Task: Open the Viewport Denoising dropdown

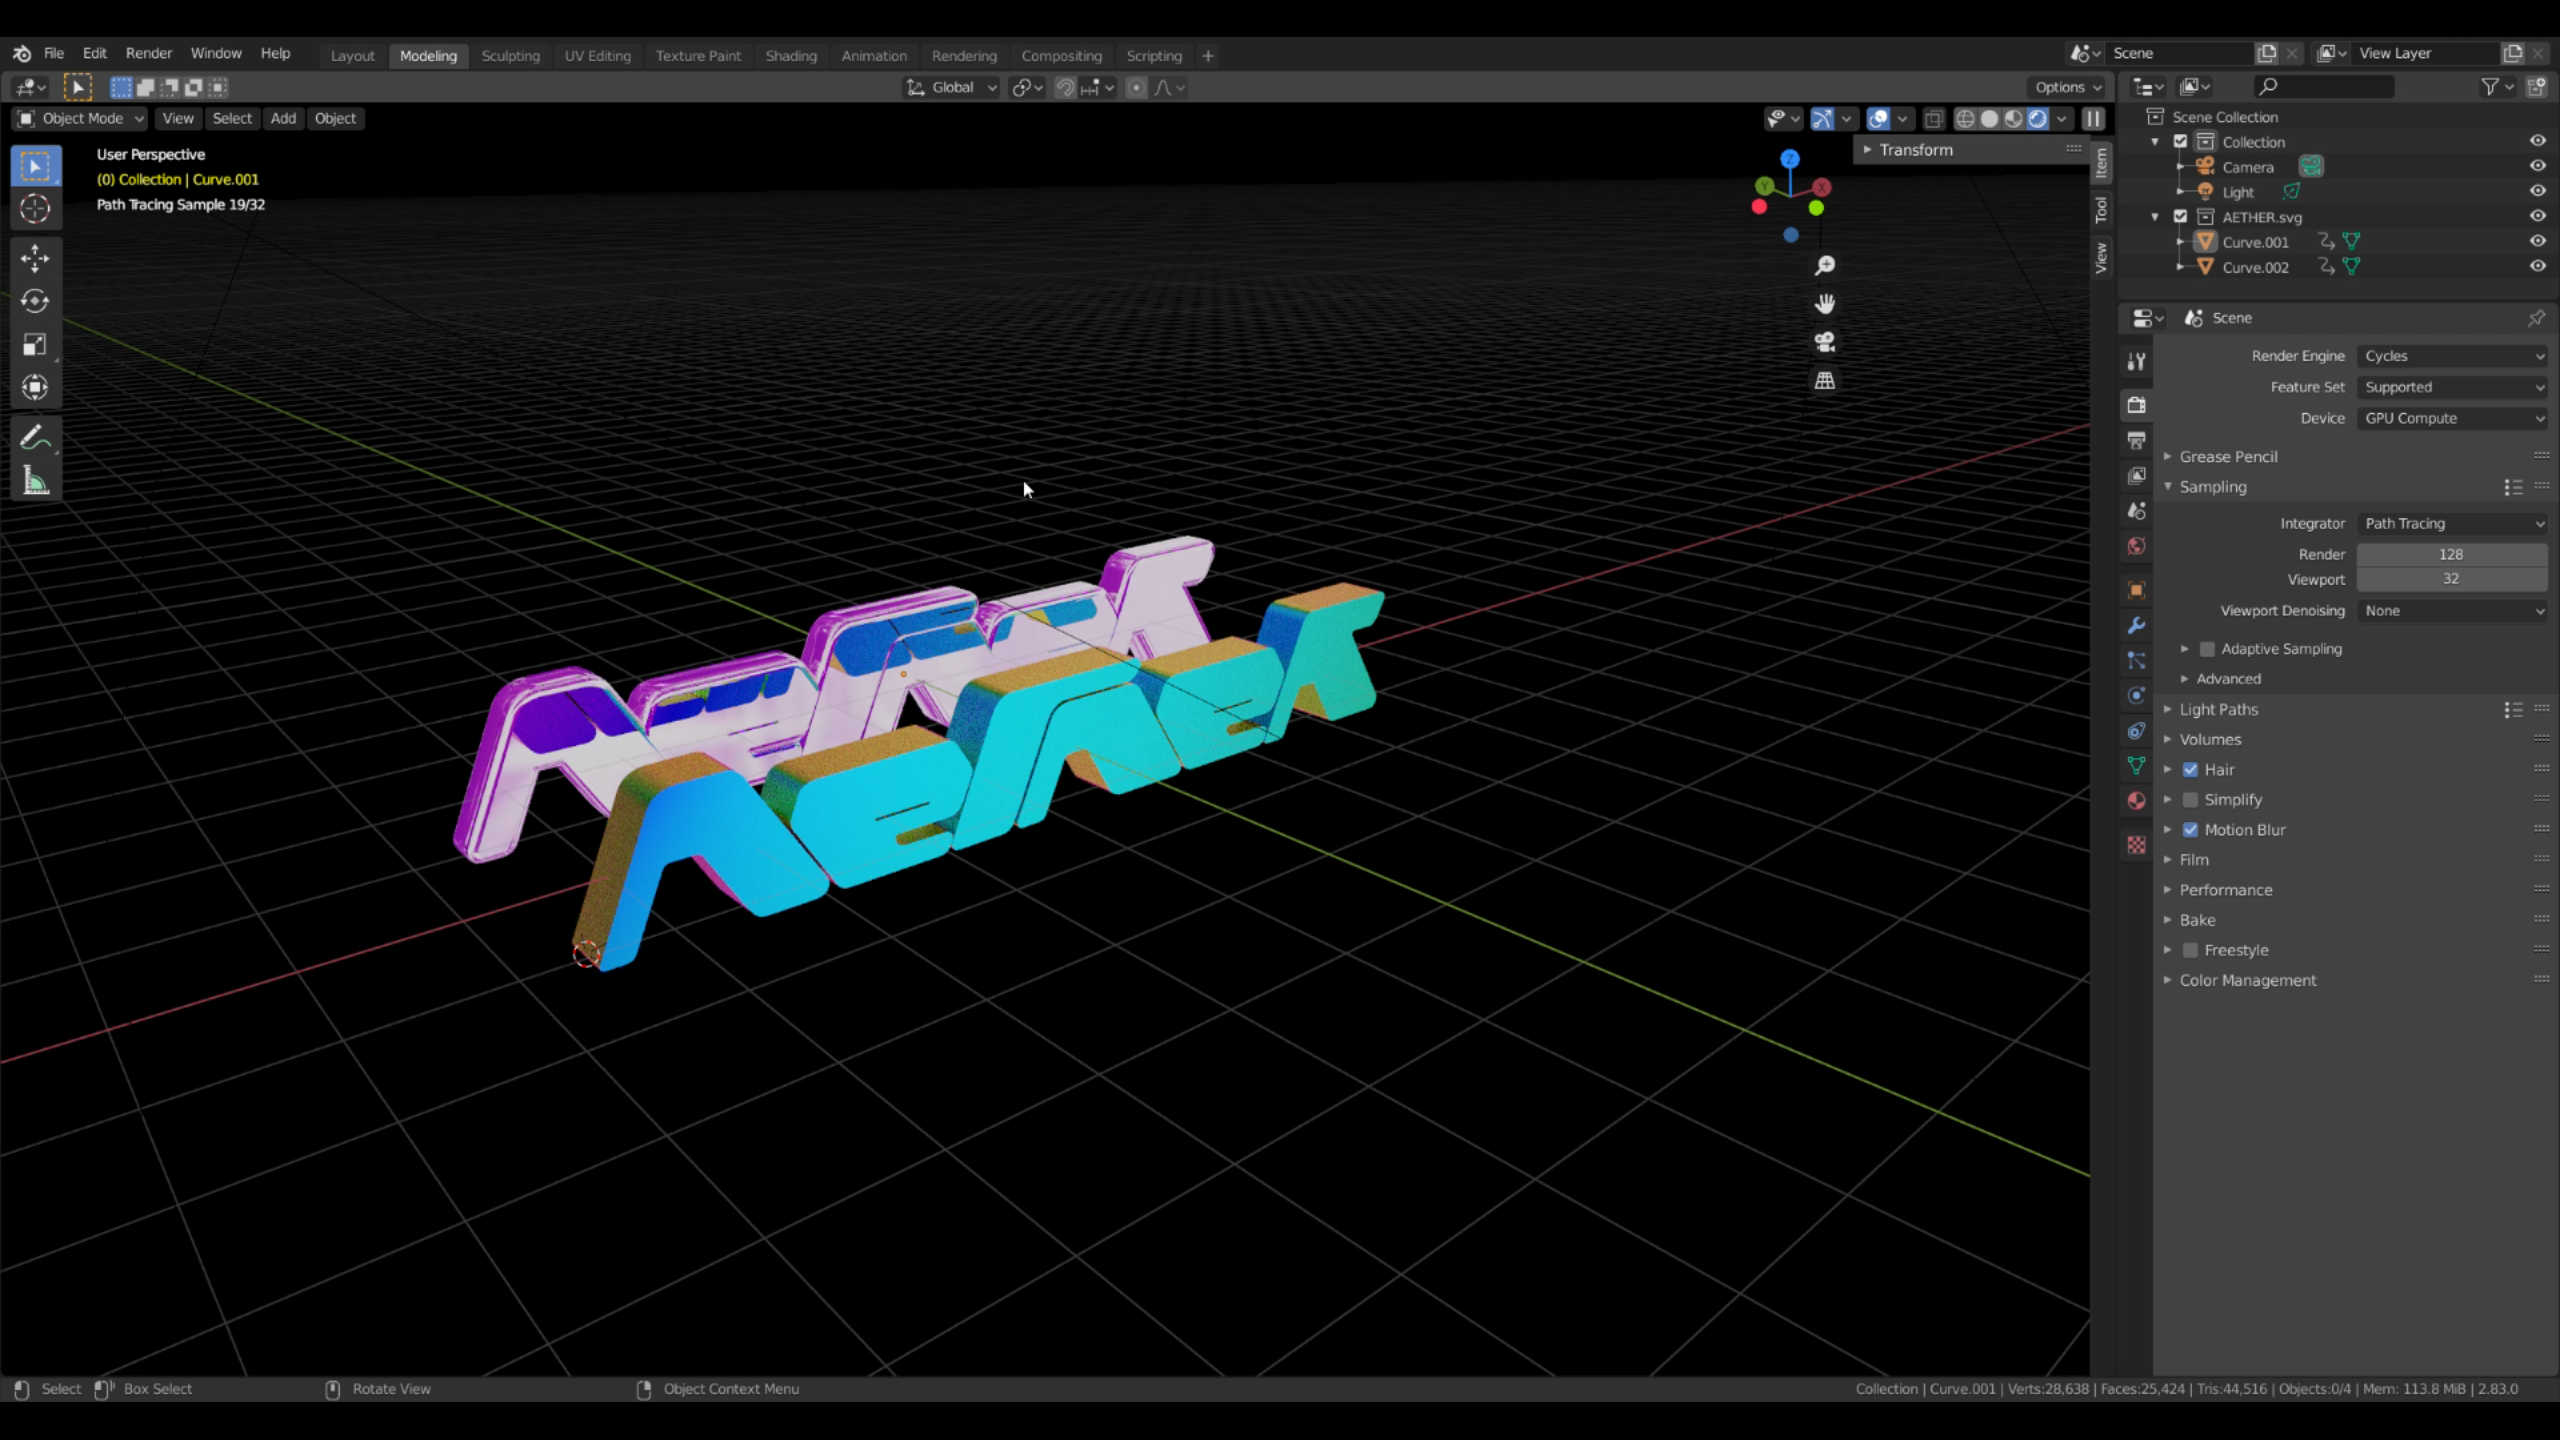Action: click(2452, 611)
